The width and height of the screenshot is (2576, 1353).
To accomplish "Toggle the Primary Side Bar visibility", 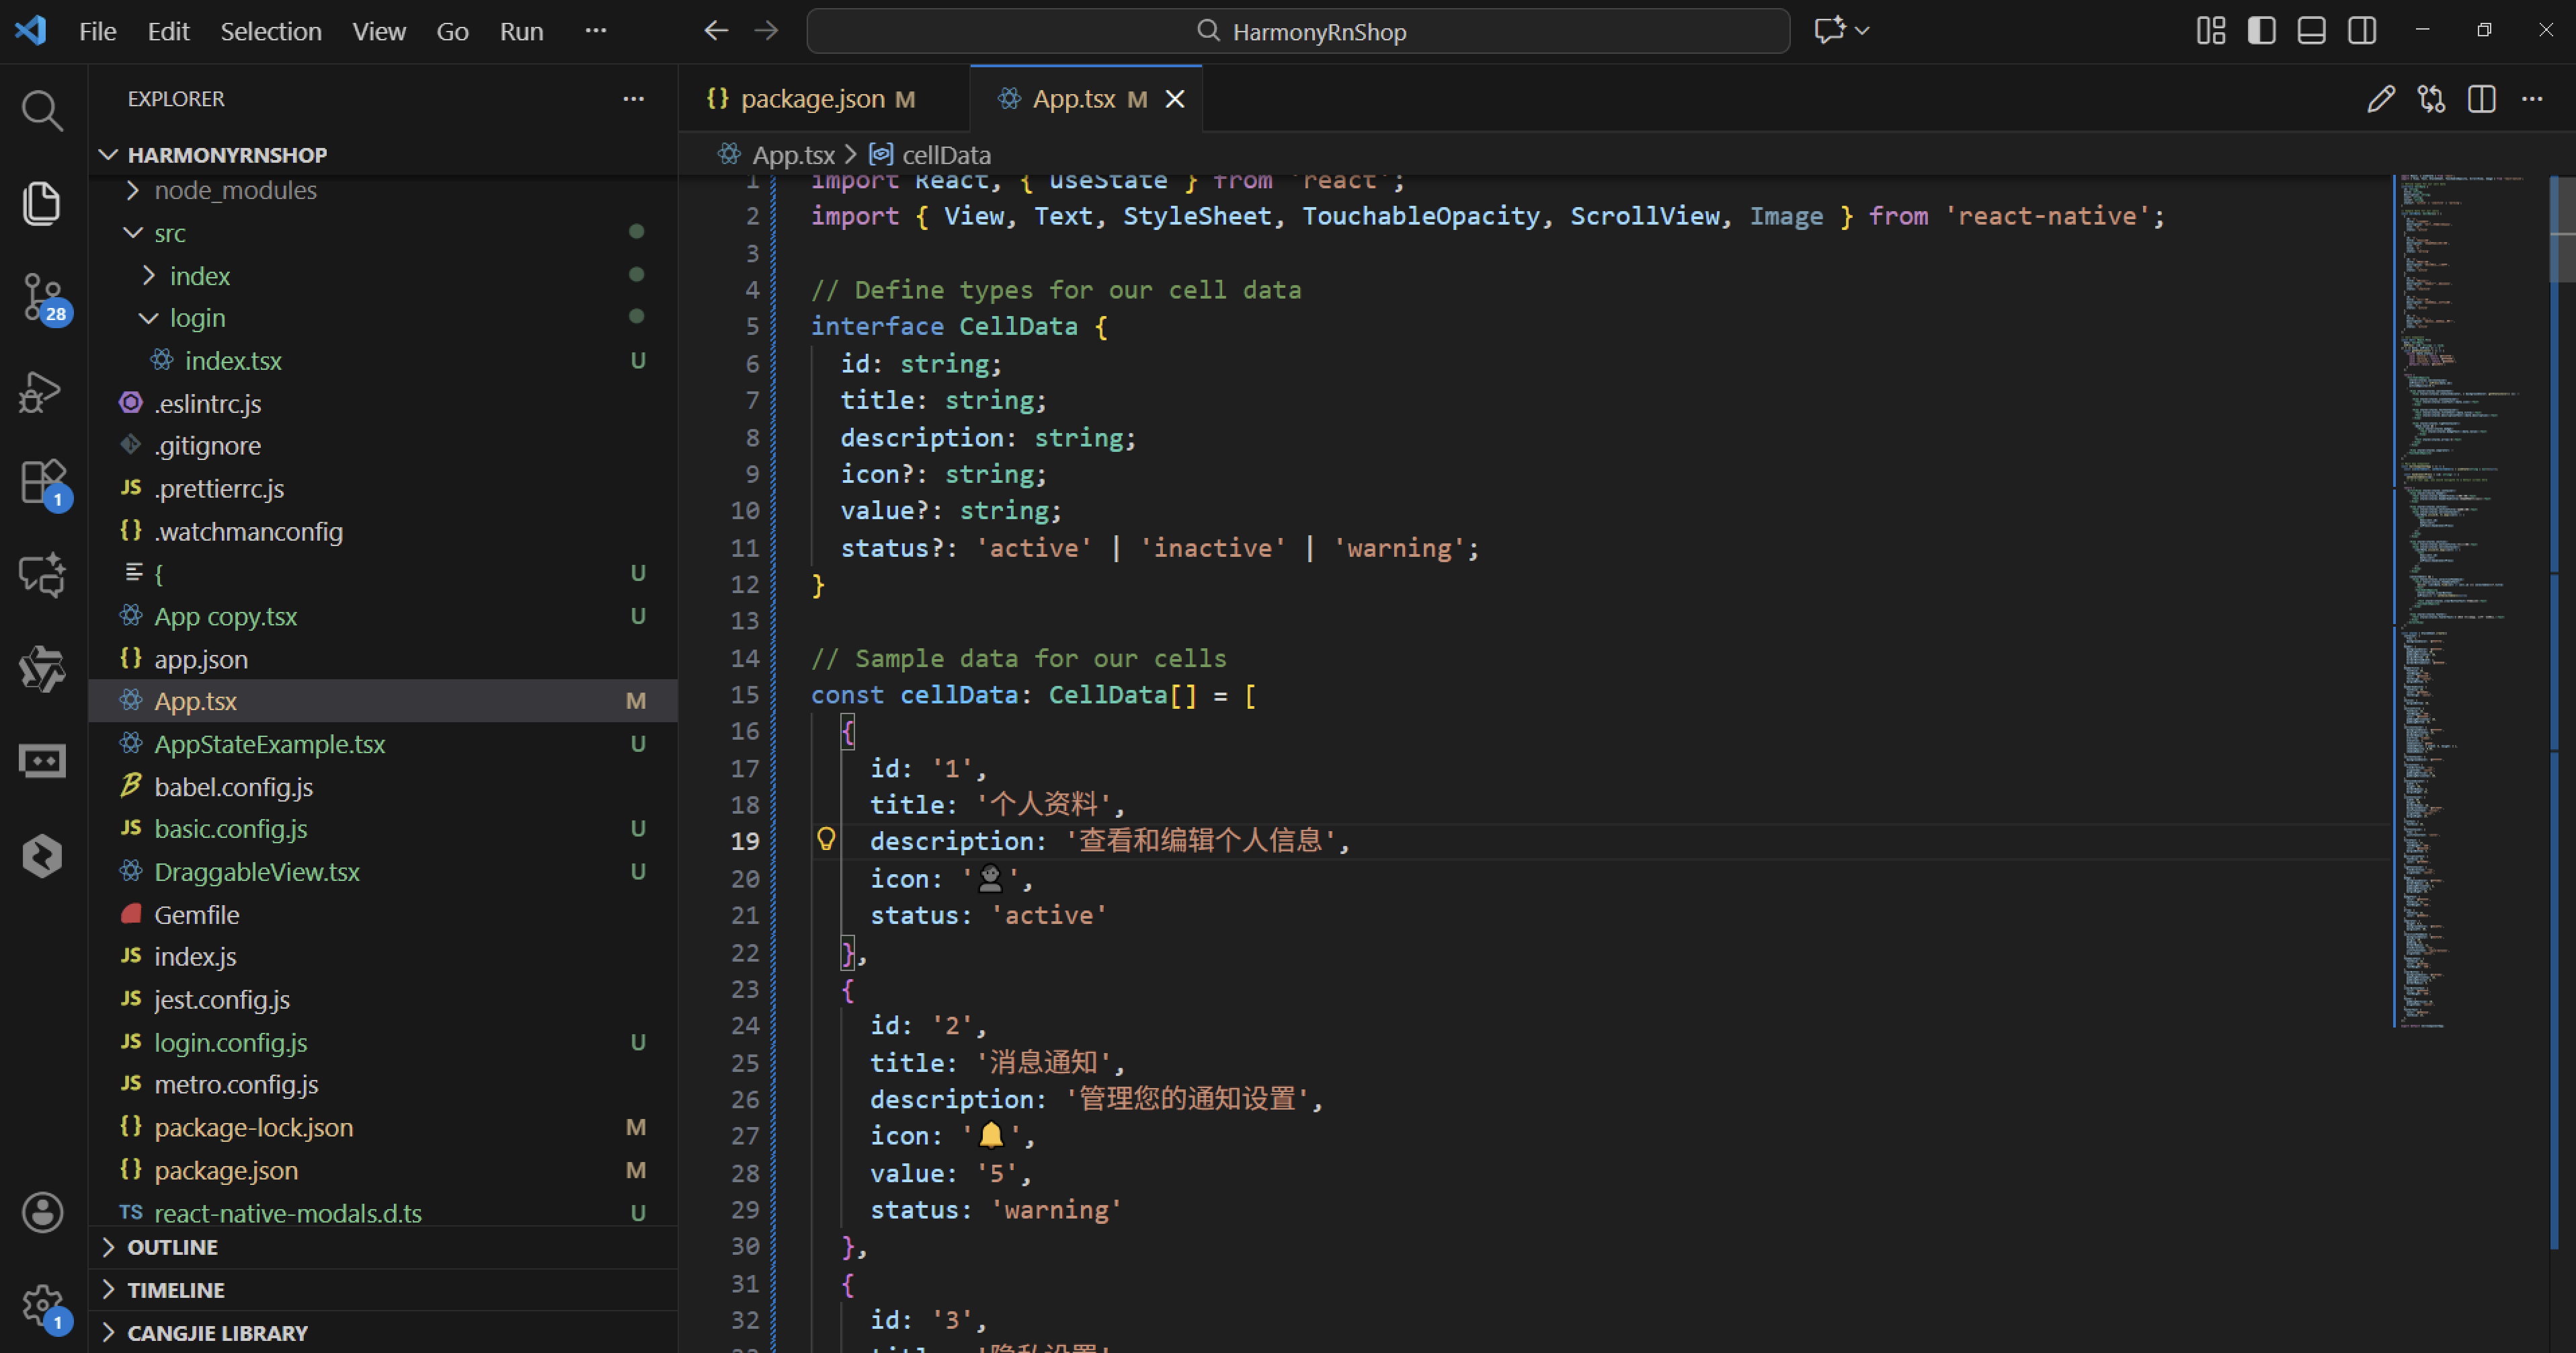I will click(x=2261, y=31).
